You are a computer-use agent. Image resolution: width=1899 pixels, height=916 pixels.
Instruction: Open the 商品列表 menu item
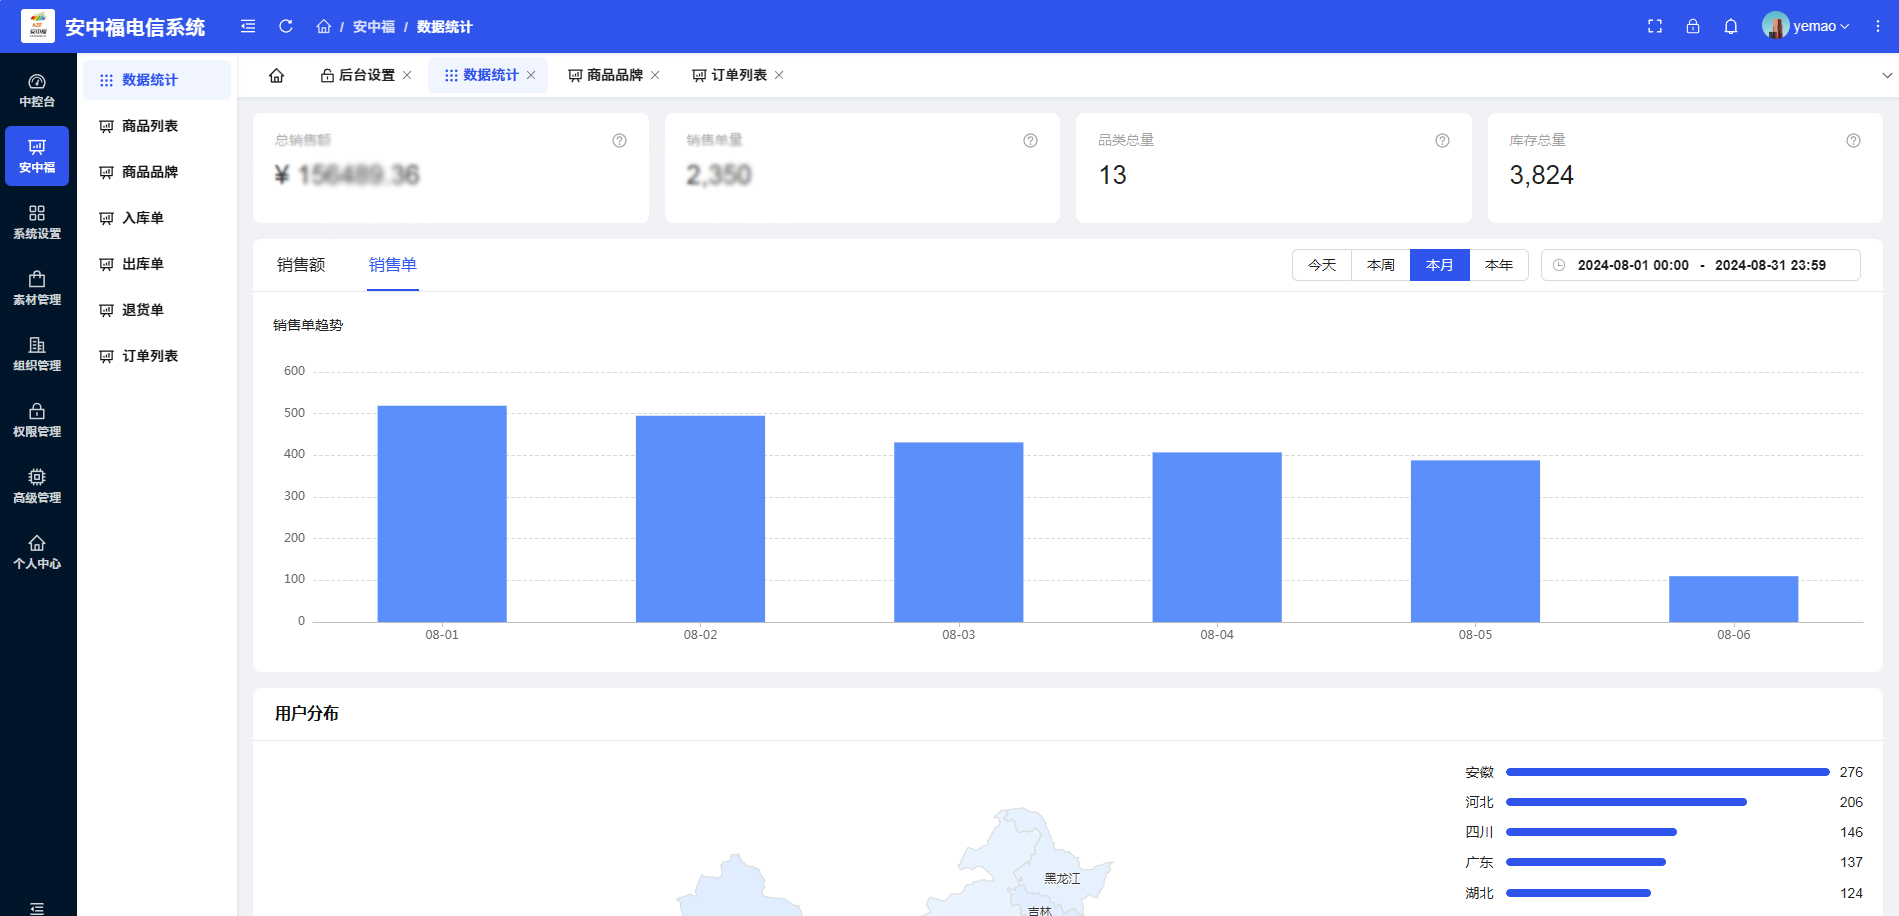click(150, 126)
